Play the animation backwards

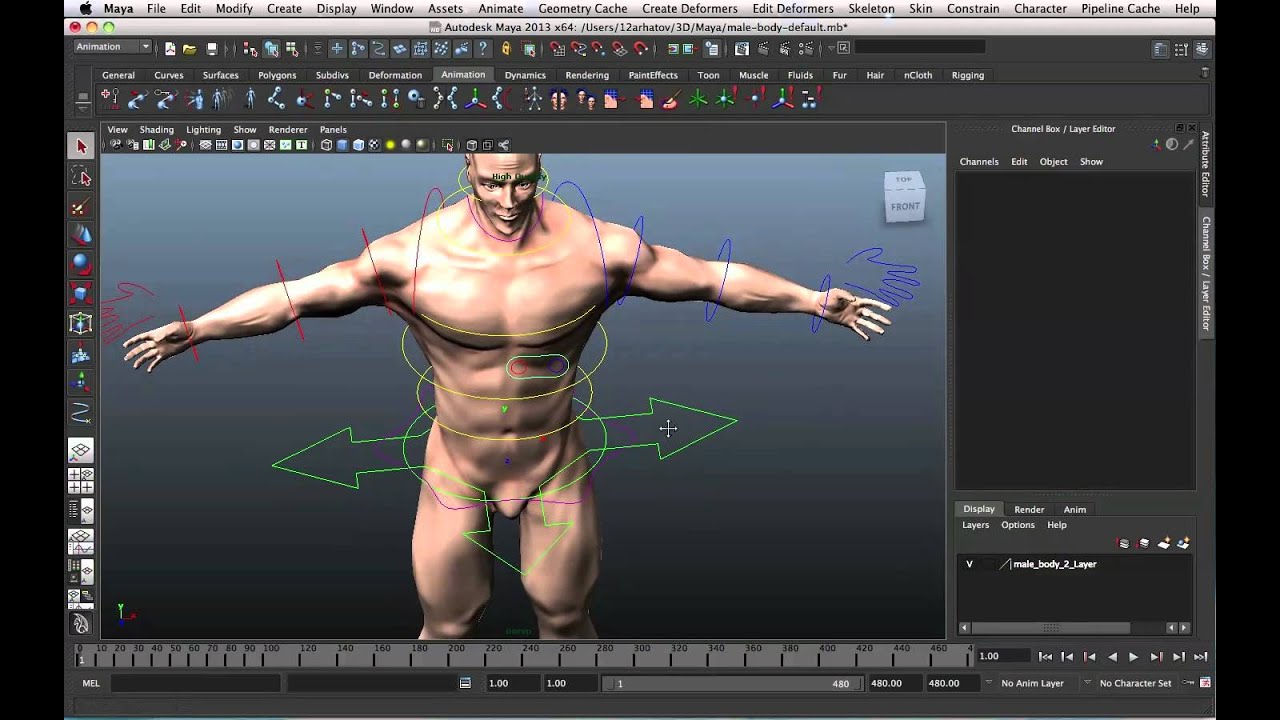(1112, 657)
